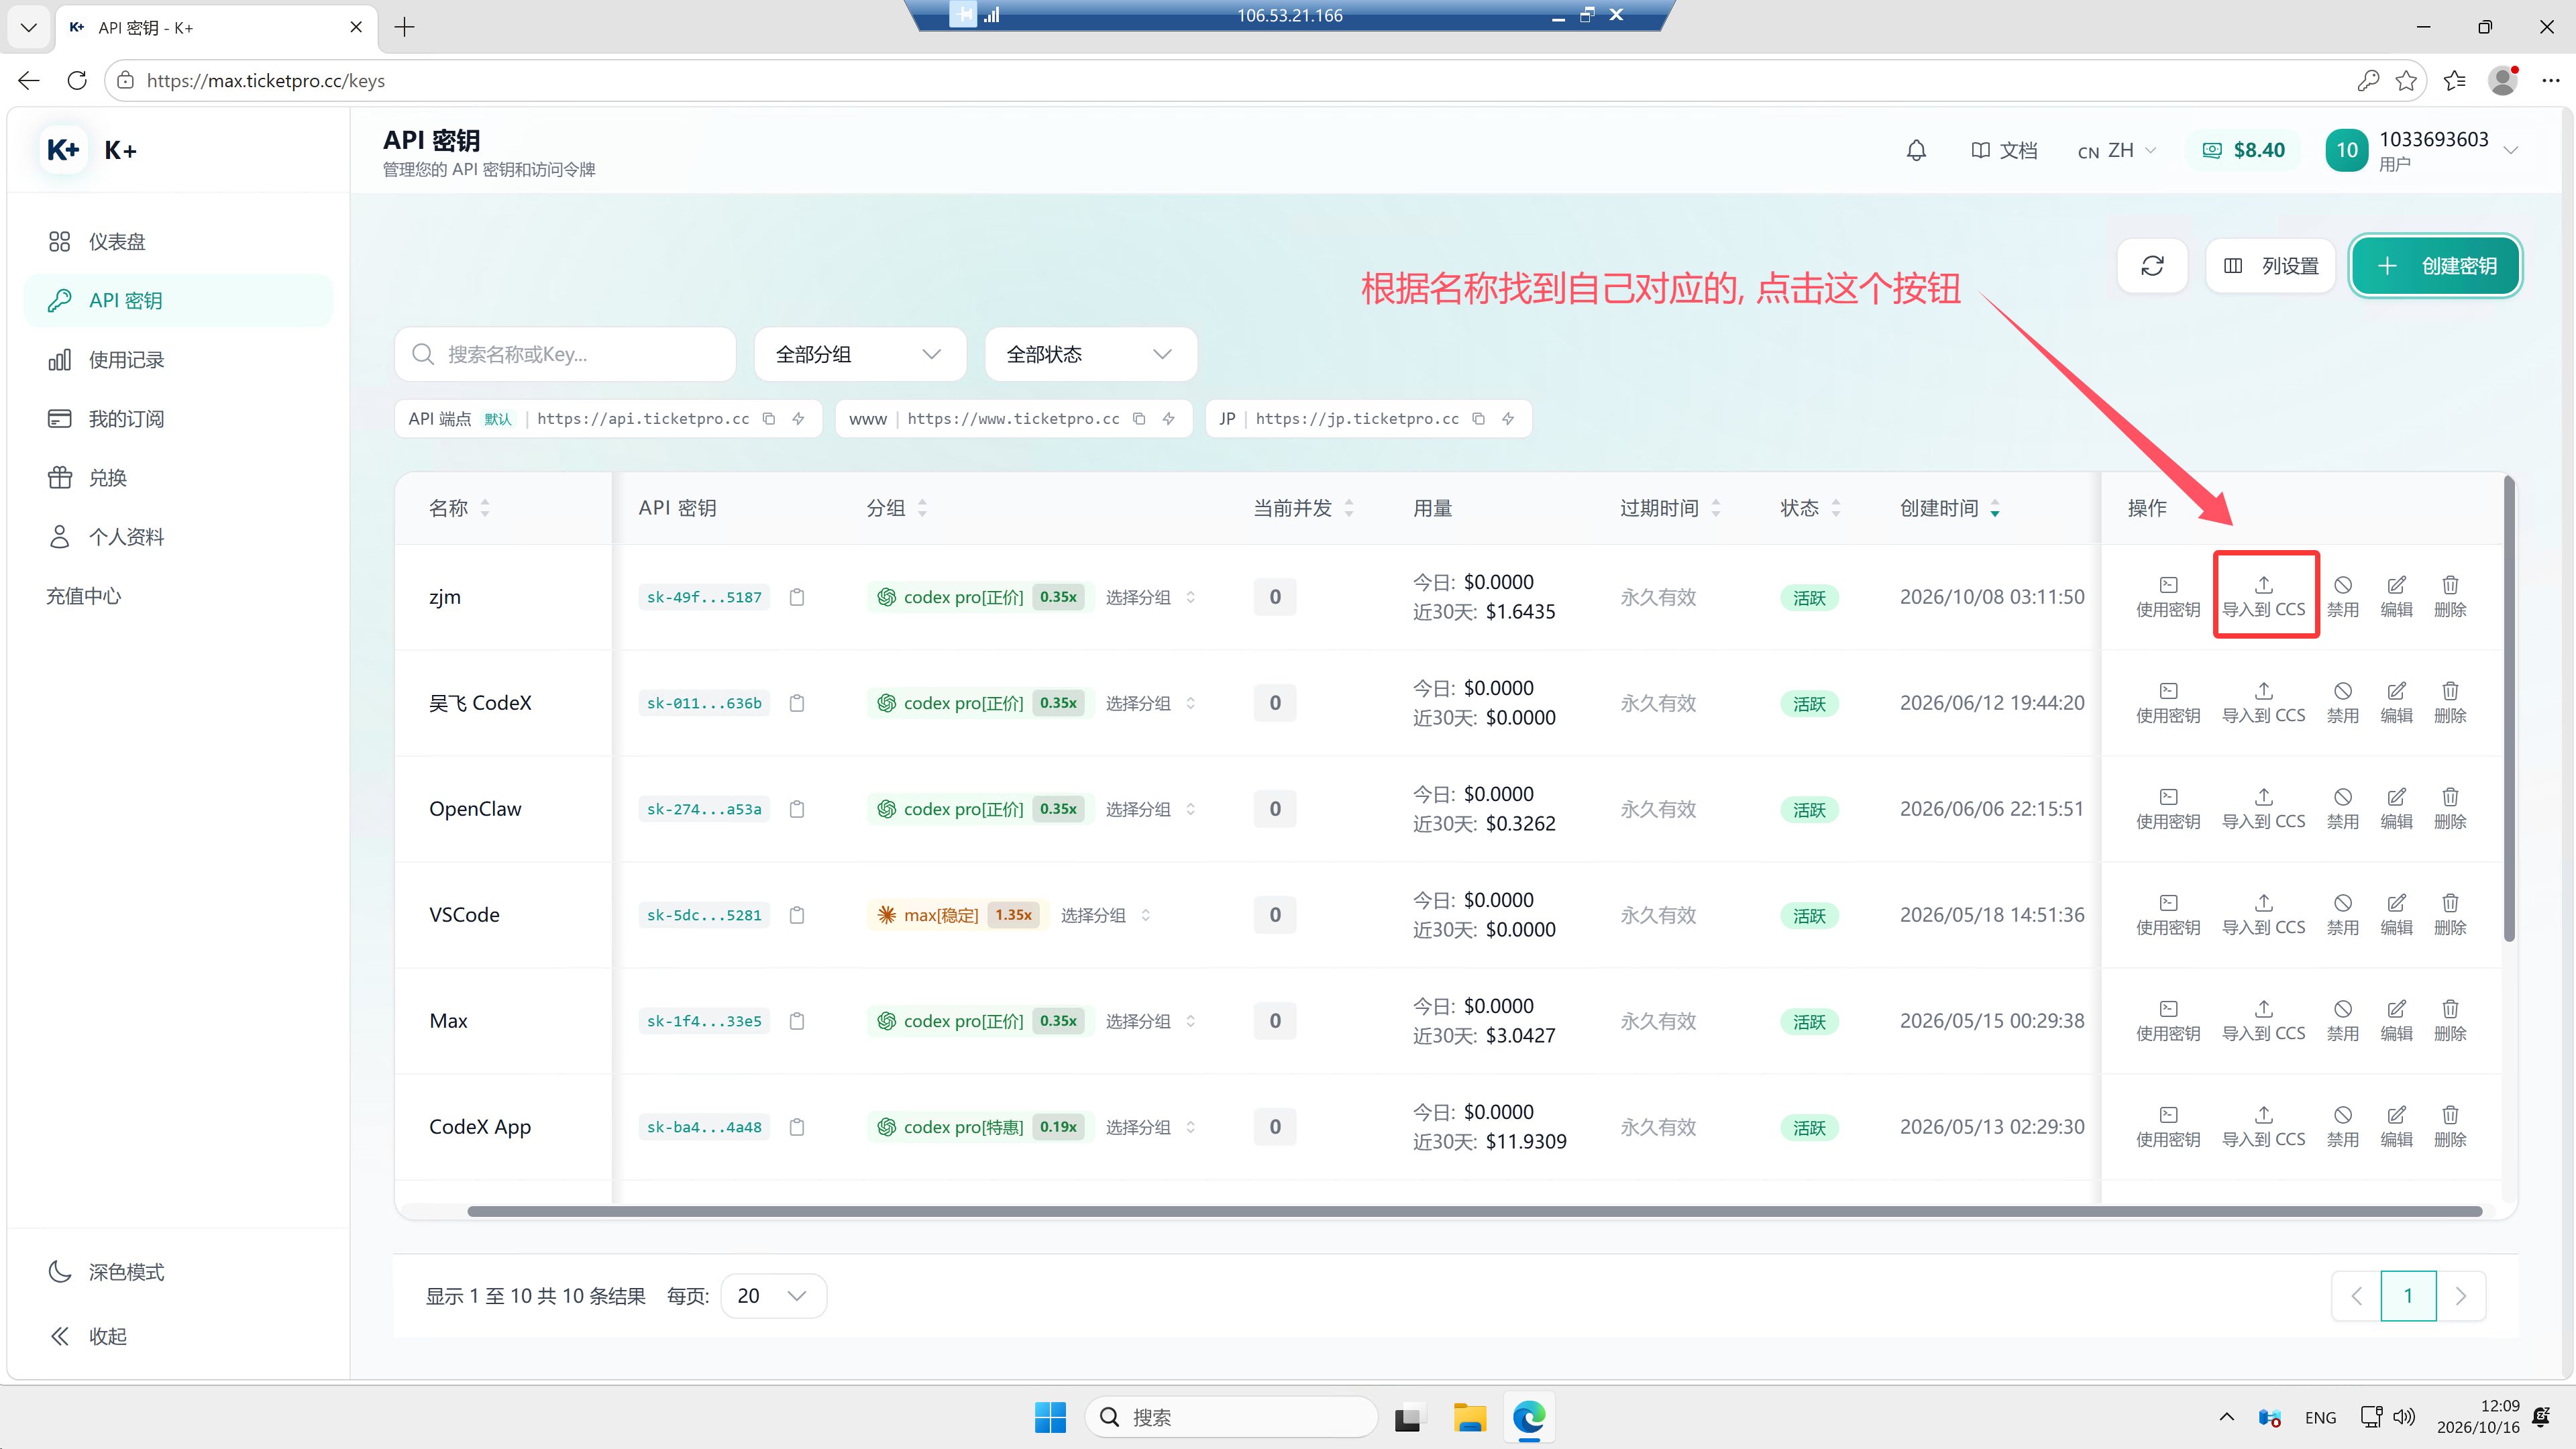Click the horizontal table scrollbar
Viewport: 2576px width, 1449px height.
[1474, 1211]
